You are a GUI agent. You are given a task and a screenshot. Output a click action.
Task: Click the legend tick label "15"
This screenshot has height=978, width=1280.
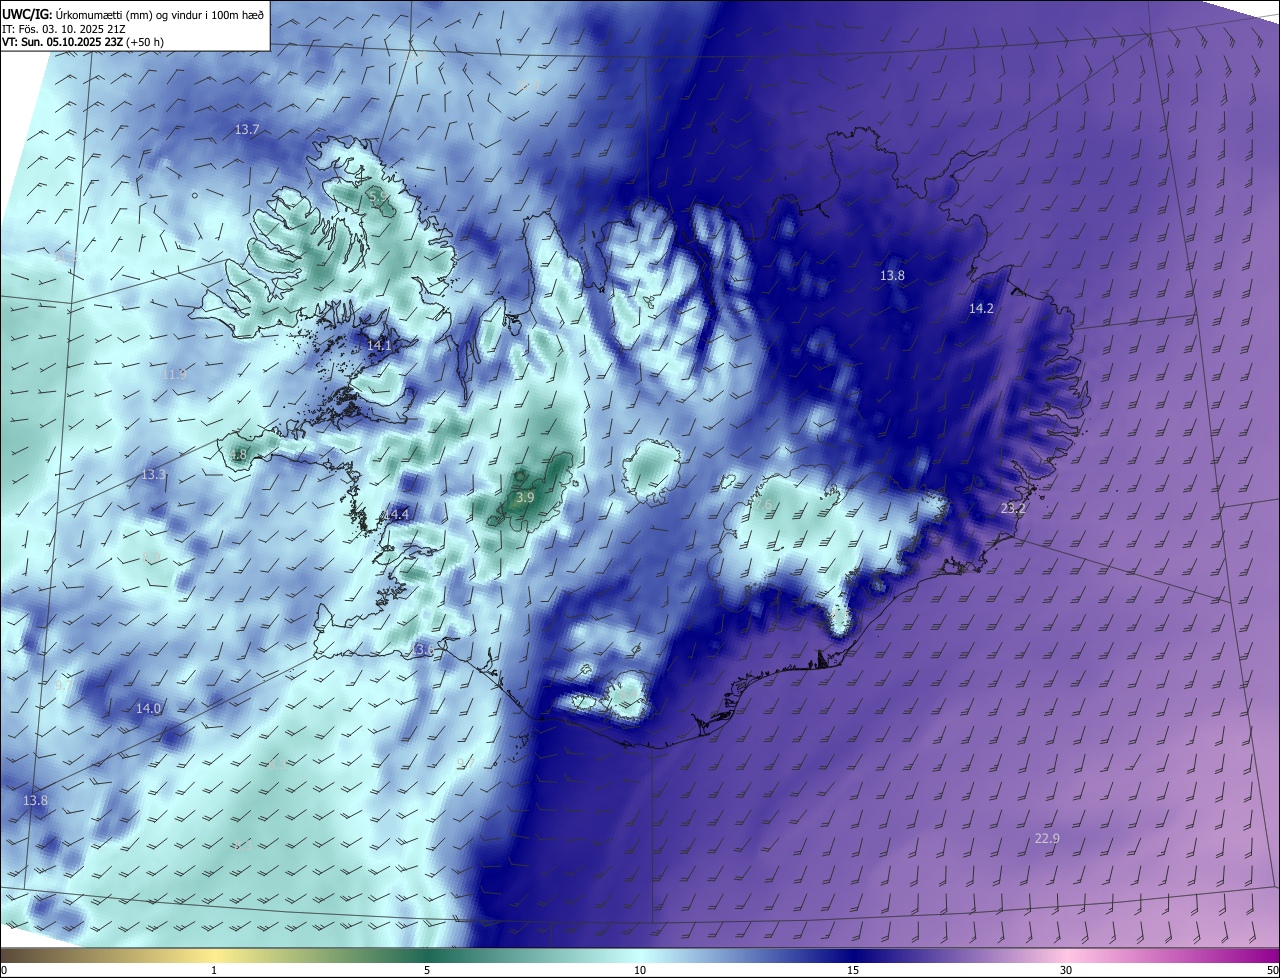853,970
